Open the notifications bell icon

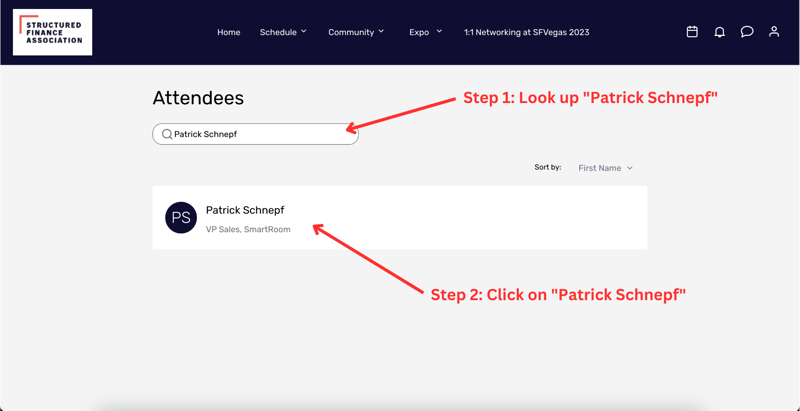[x=719, y=32]
